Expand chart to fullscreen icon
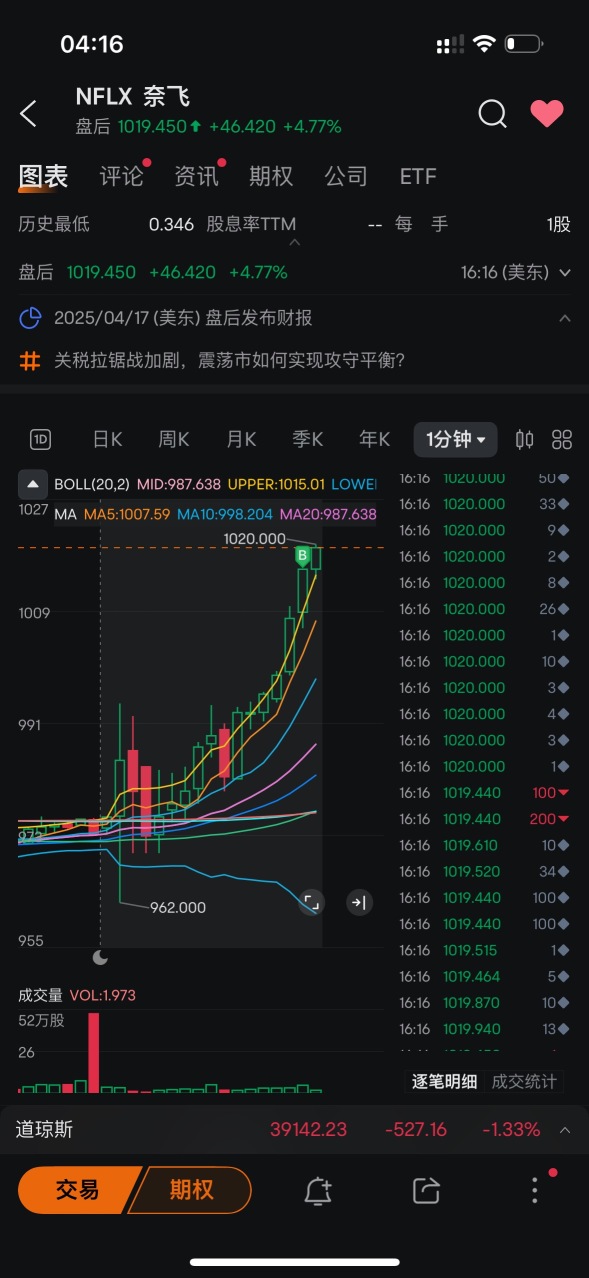The width and height of the screenshot is (589, 1278). (x=311, y=902)
